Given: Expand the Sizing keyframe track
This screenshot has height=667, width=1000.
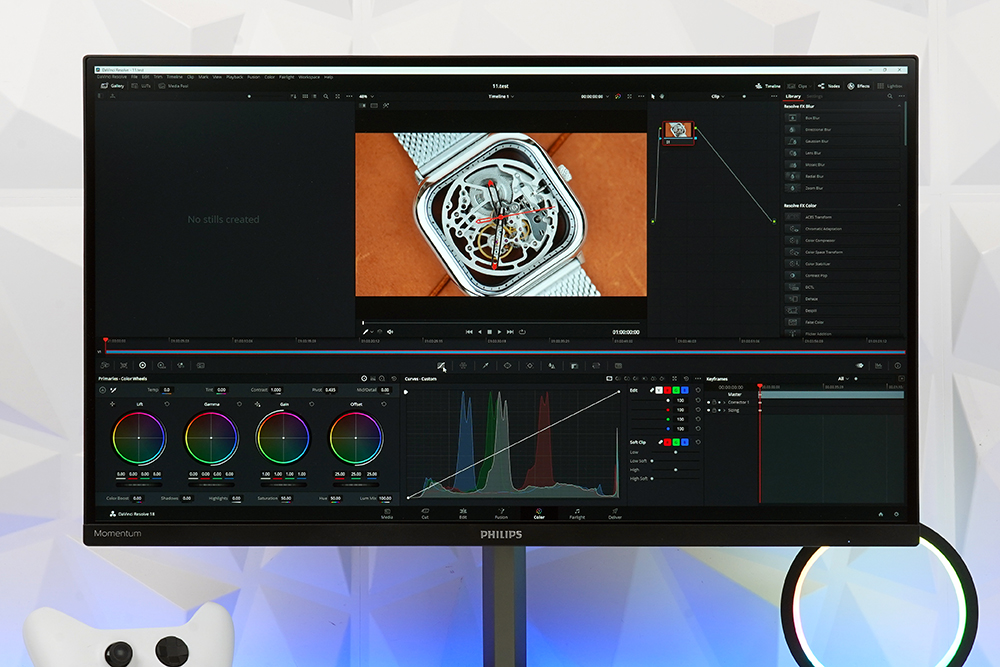Looking at the screenshot, I should [x=724, y=410].
